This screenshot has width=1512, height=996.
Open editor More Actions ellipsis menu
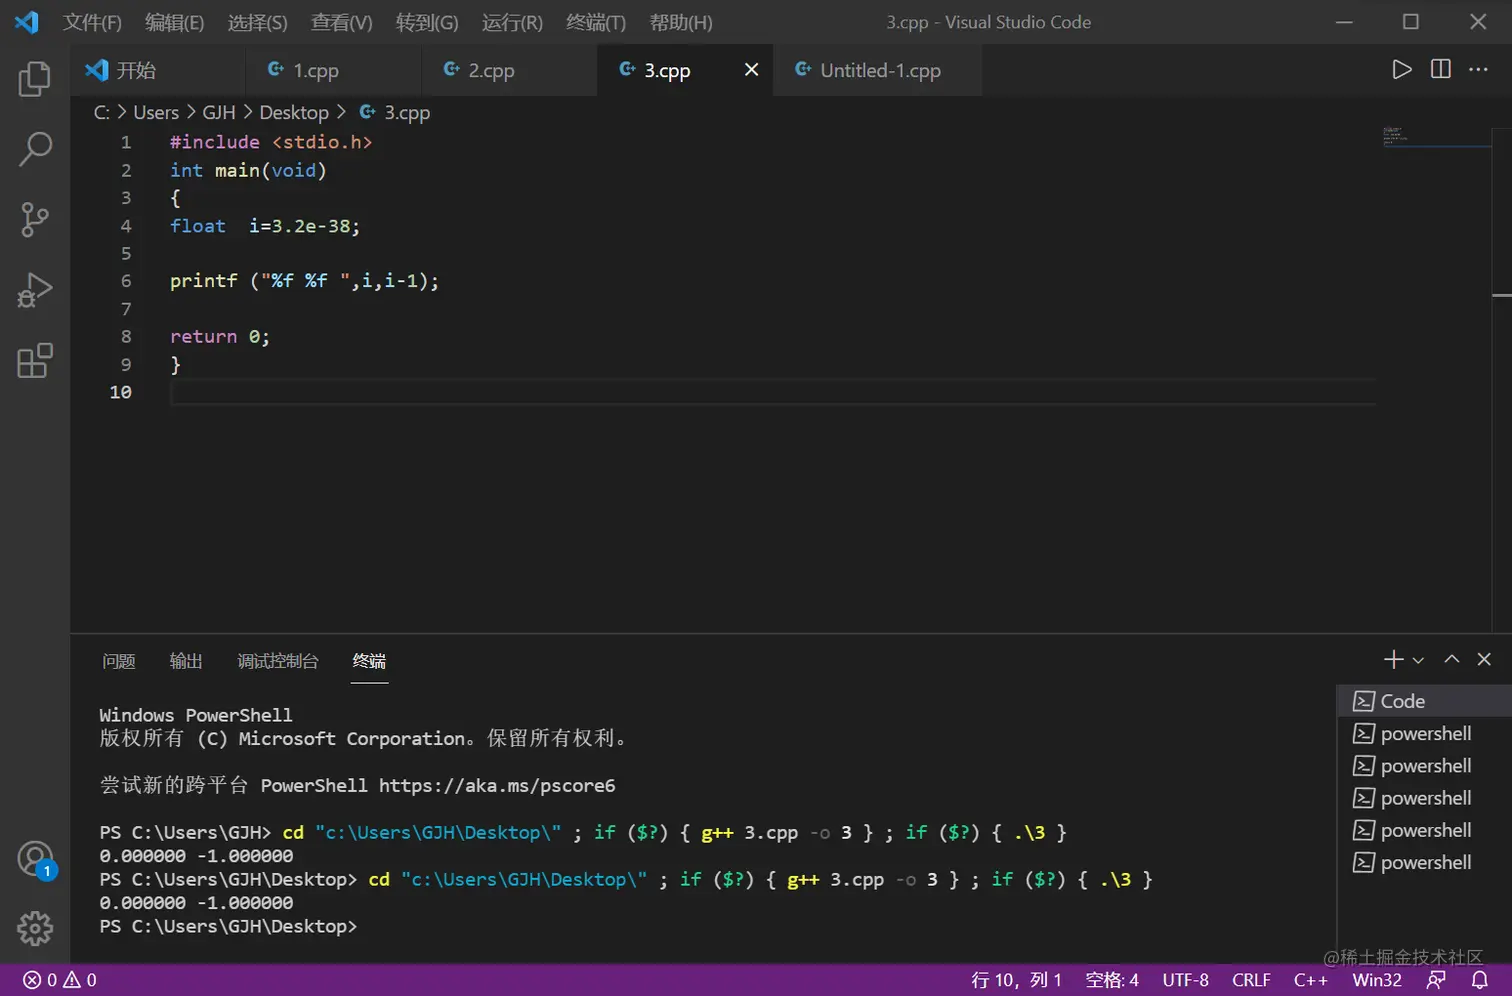point(1478,69)
